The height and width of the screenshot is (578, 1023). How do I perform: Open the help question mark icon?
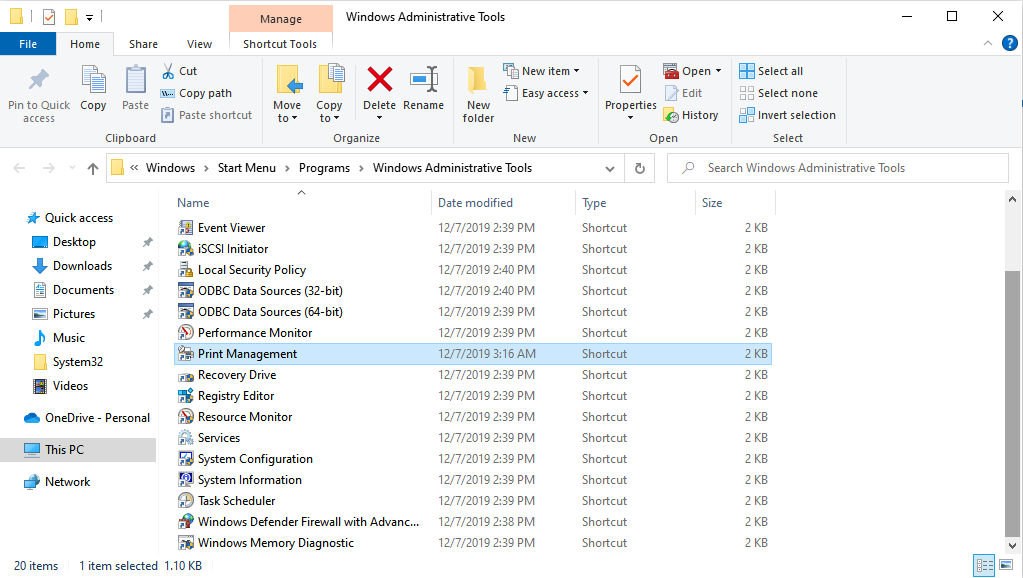coord(1009,44)
